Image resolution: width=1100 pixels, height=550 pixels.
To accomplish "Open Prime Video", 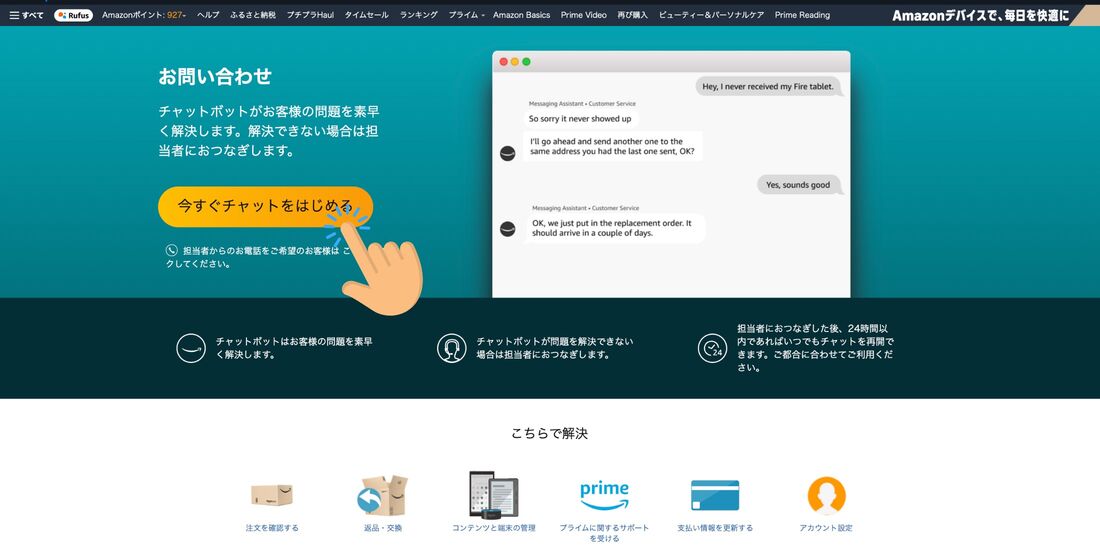I will point(583,15).
